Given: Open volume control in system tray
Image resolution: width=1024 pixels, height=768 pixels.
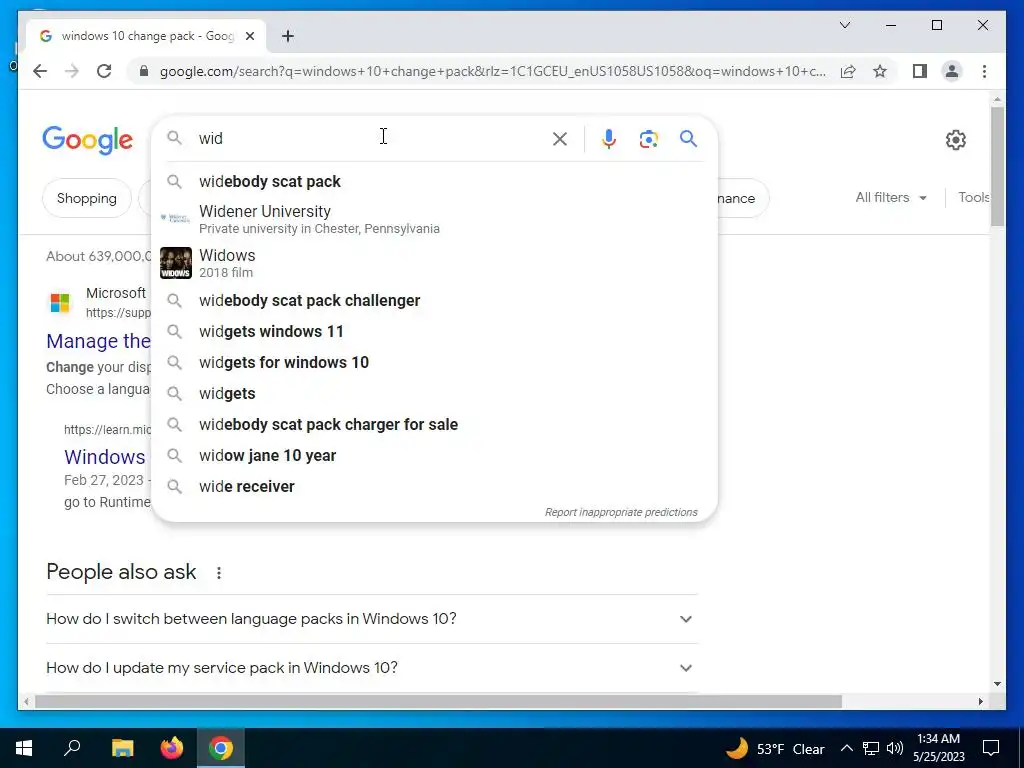Looking at the screenshot, I should pyautogui.click(x=895, y=748).
